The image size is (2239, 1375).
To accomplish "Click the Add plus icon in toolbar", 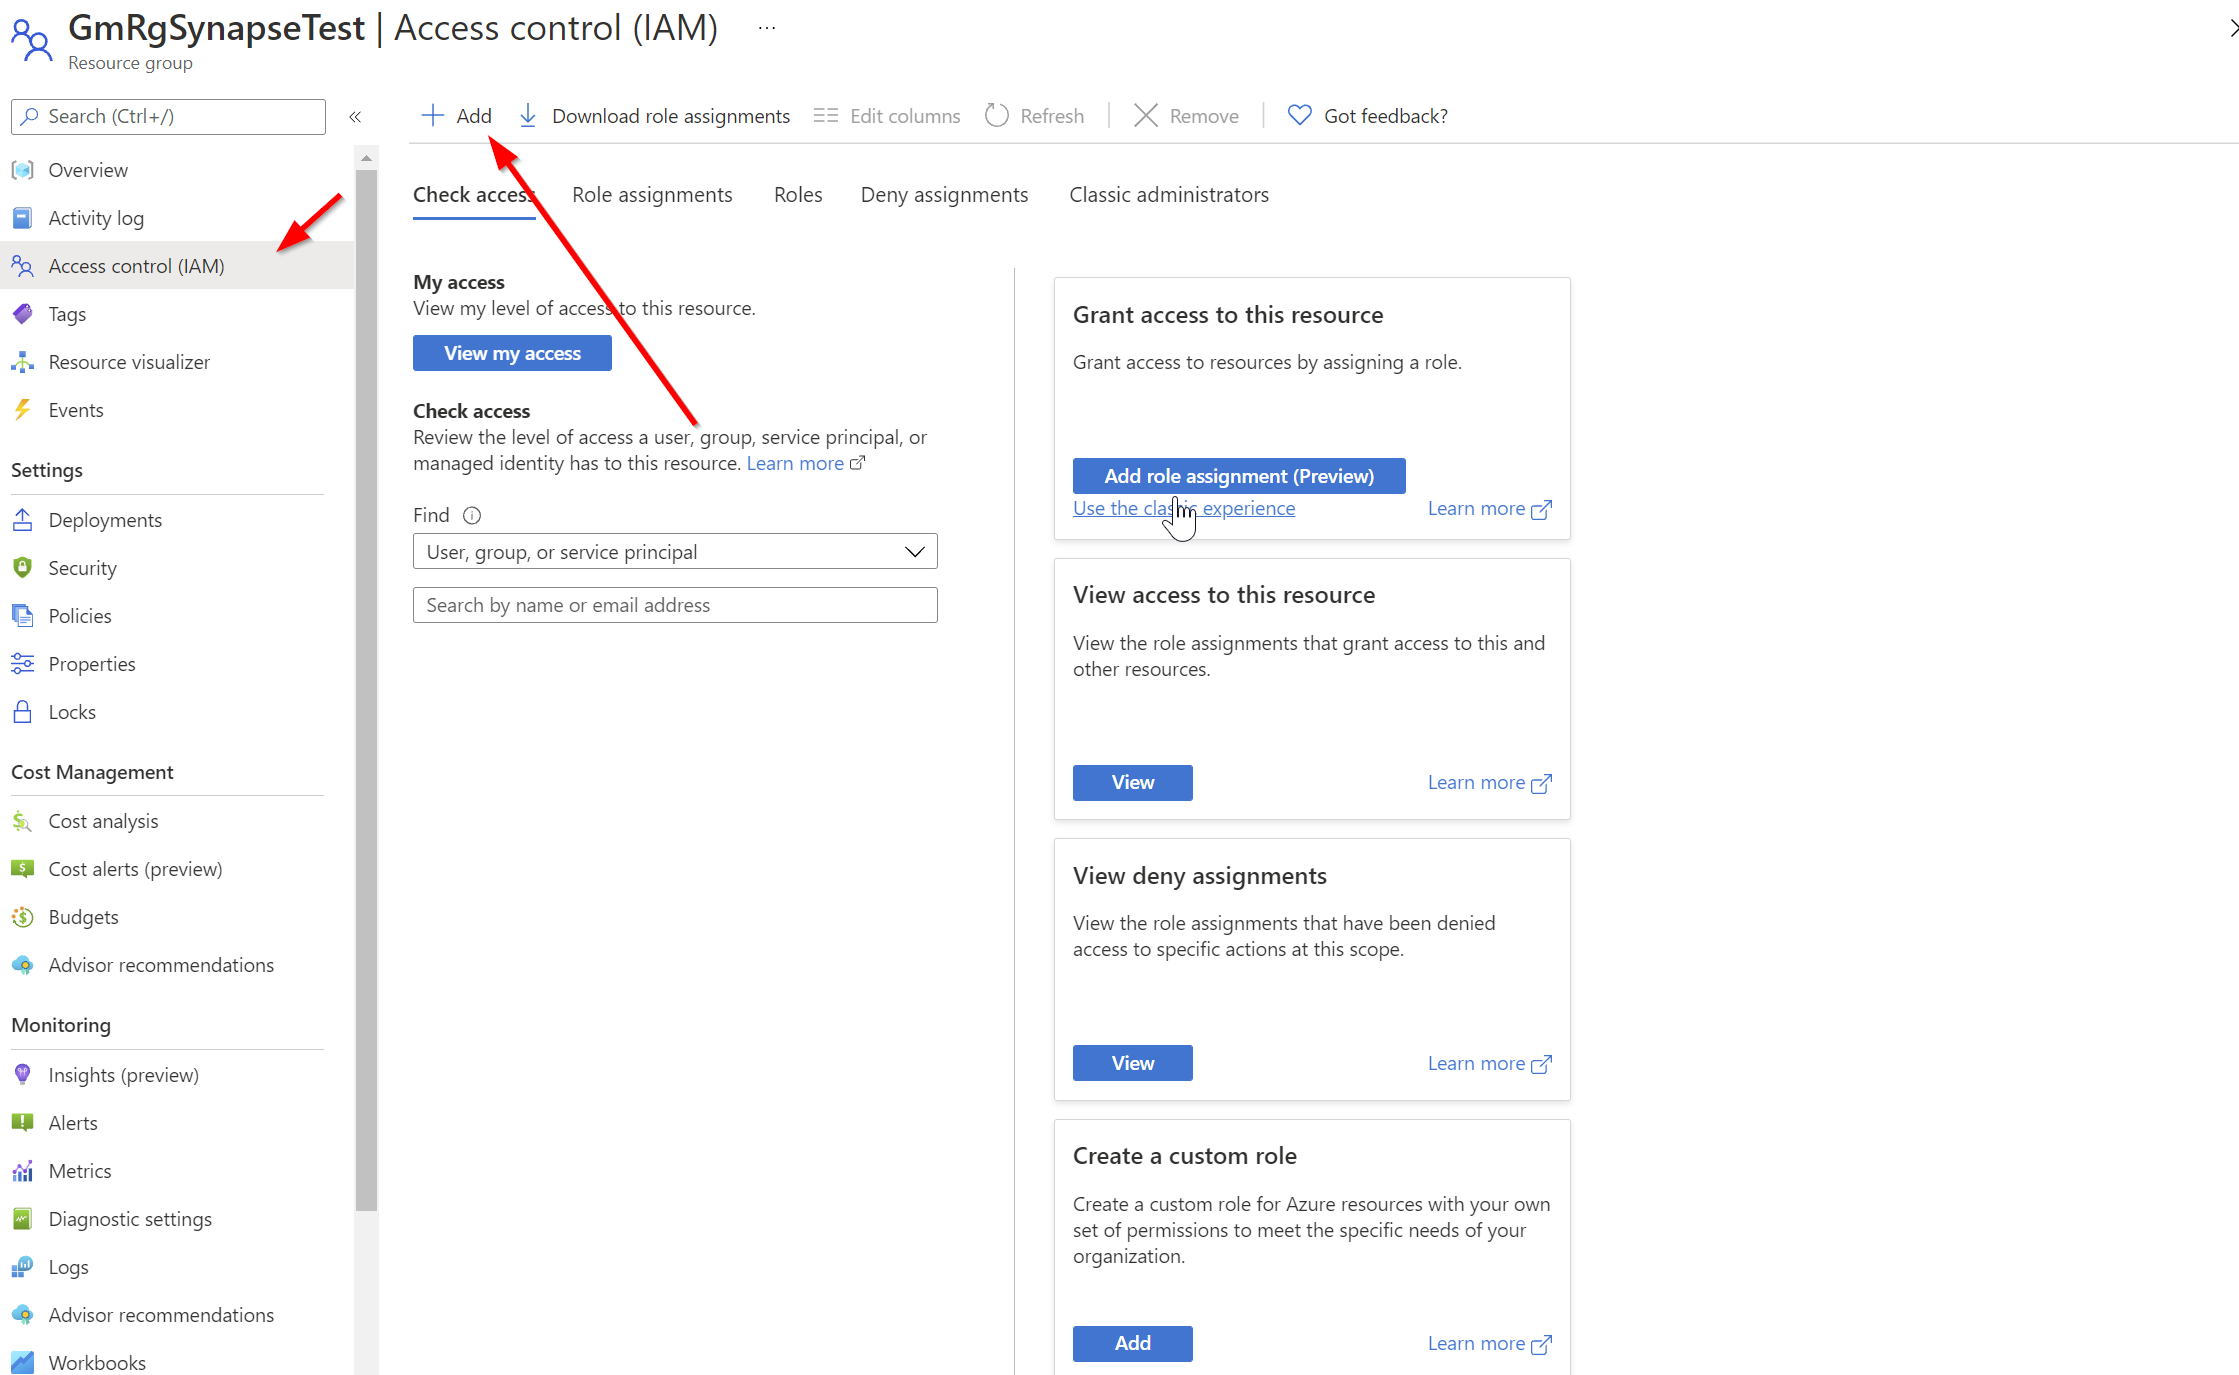I will [432, 116].
